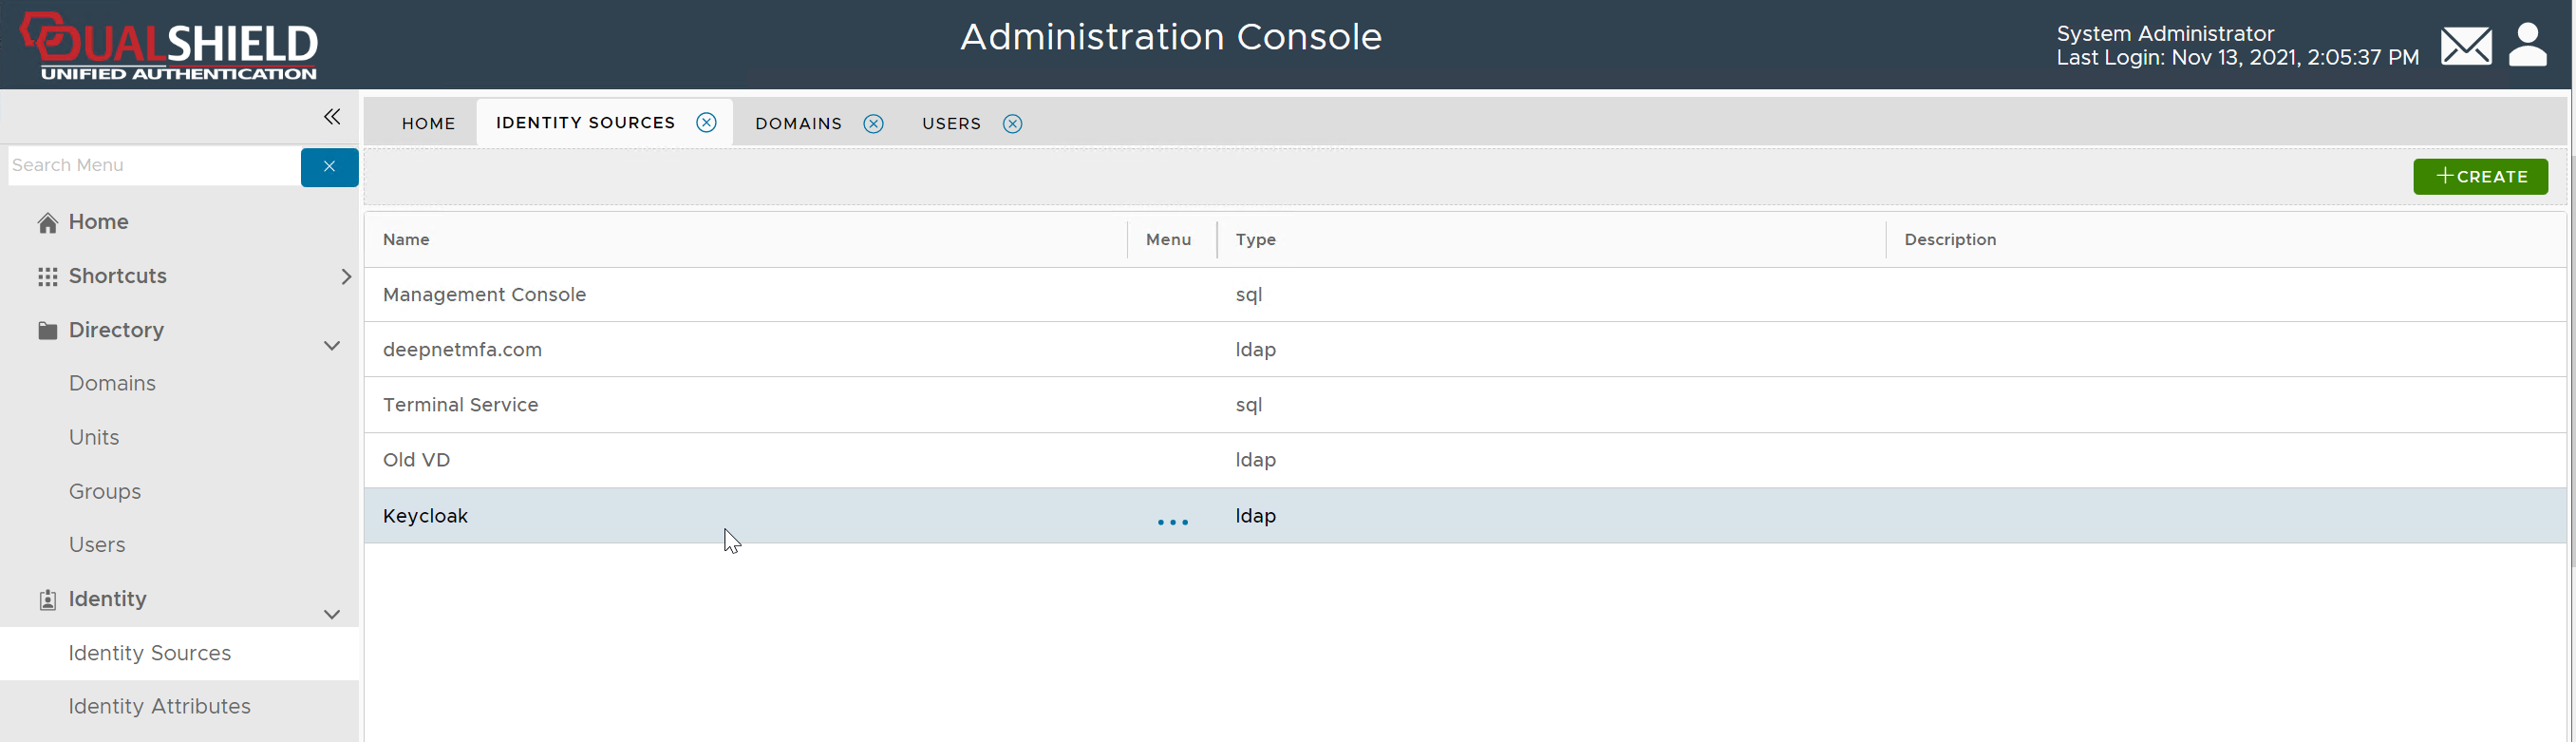Open Identity Attributes in sidebar
This screenshot has width=2576, height=742.
(159, 706)
